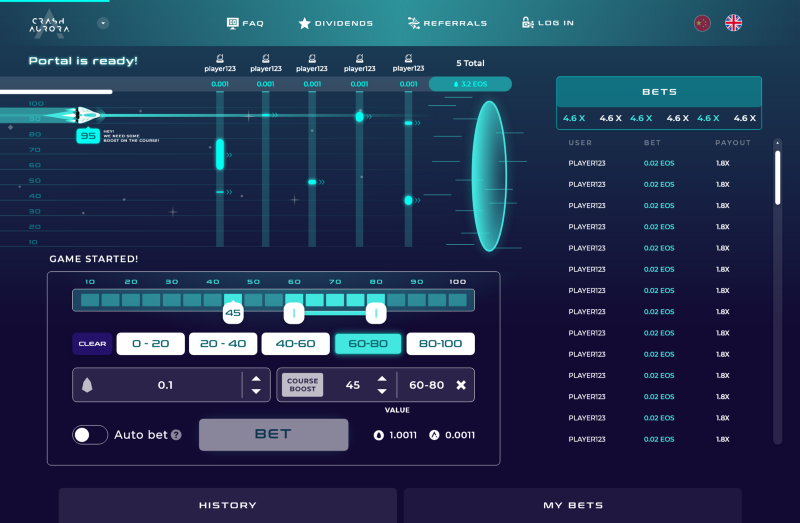The height and width of the screenshot is (523, 800).
Task: Increase course boost value 45
Action: click(x=382, y=379)
